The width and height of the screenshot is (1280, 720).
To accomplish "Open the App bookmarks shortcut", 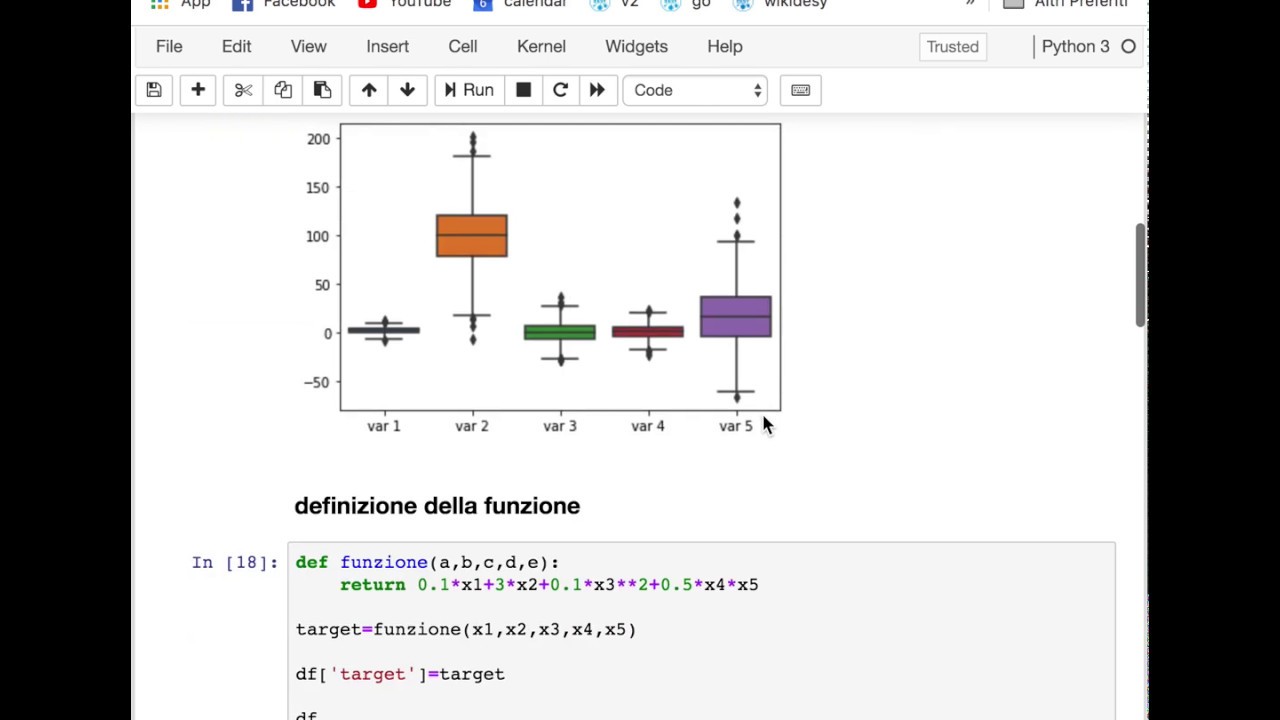I will pos(180,4).
